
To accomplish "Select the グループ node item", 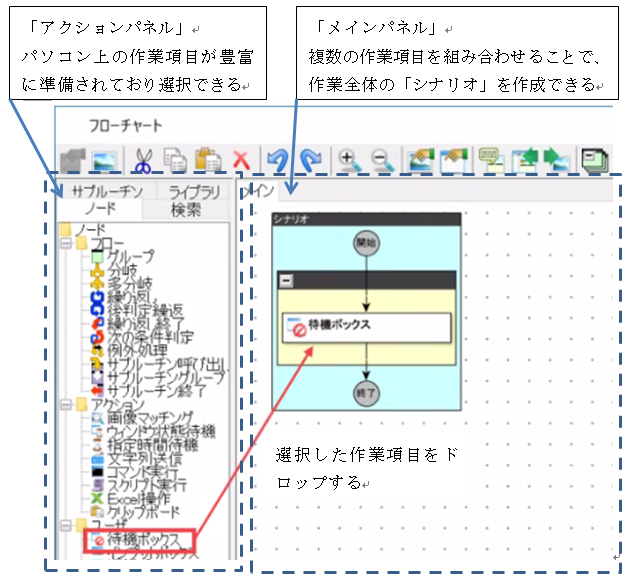I will 123,256.
